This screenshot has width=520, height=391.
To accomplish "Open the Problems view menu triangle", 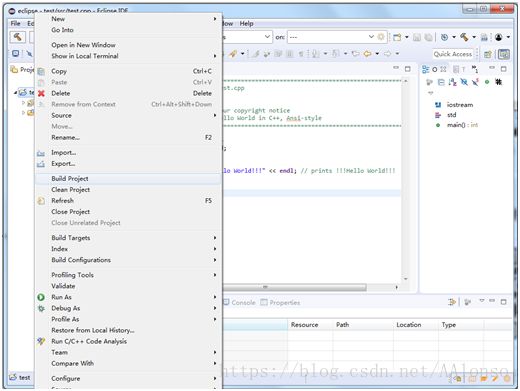I will (481, 301).
